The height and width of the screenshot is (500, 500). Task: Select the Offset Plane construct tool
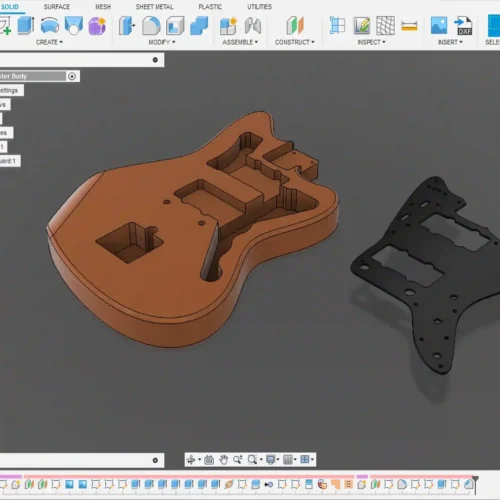pos(295,25)
